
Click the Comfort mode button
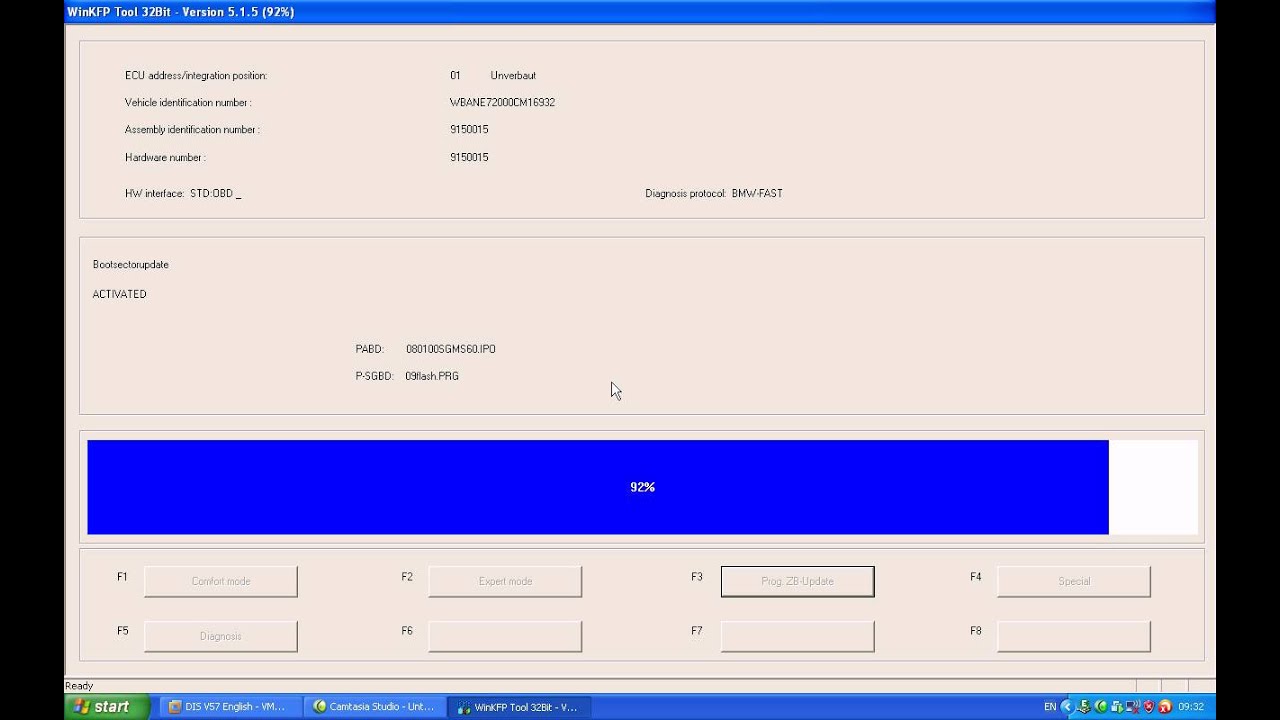[x=221, y=581]
